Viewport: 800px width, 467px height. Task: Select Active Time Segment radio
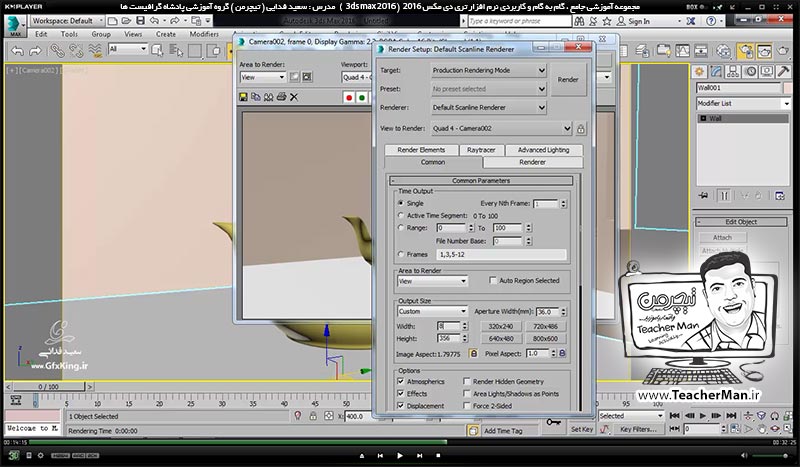tap(401, 215)
